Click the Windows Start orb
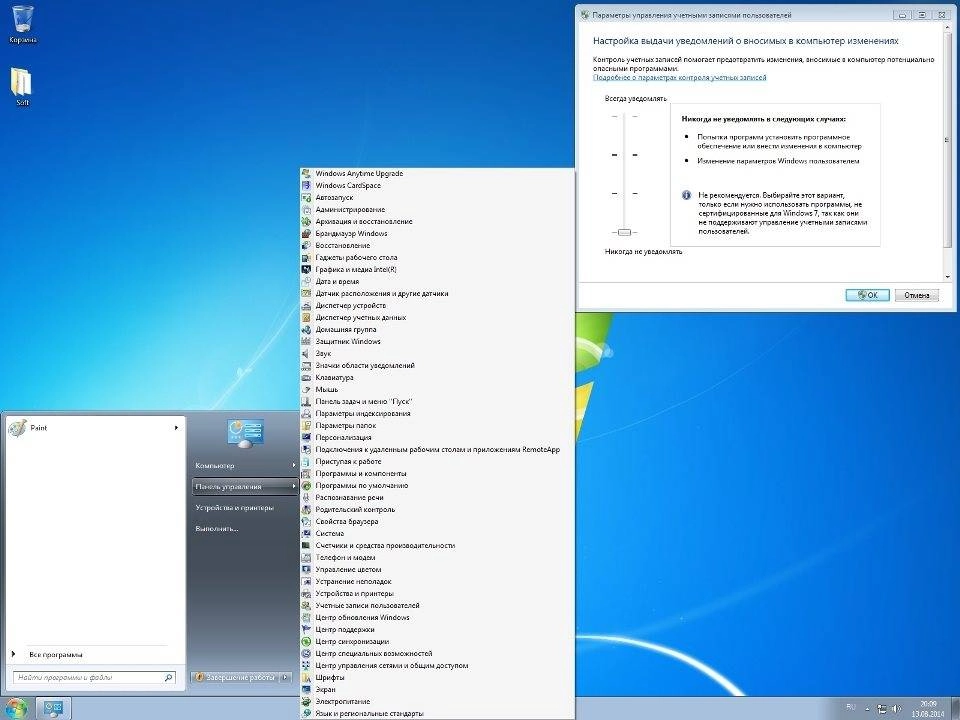This screenshot has height=720, width=960. 17,709
